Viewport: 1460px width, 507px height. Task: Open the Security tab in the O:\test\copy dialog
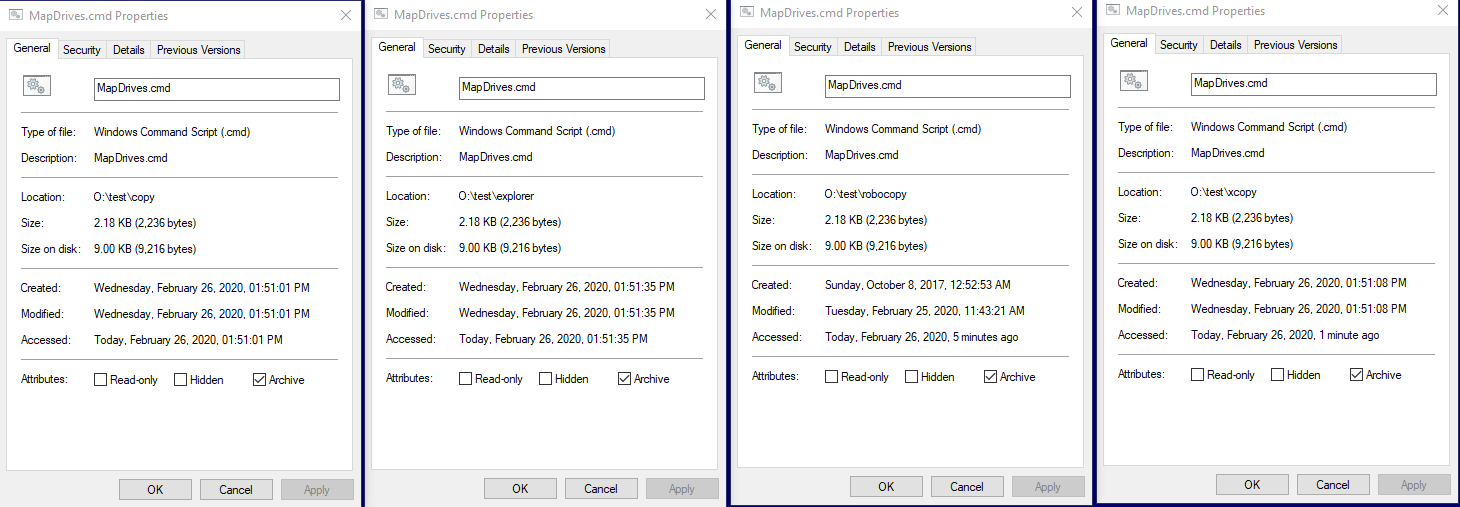click(81, 50)
